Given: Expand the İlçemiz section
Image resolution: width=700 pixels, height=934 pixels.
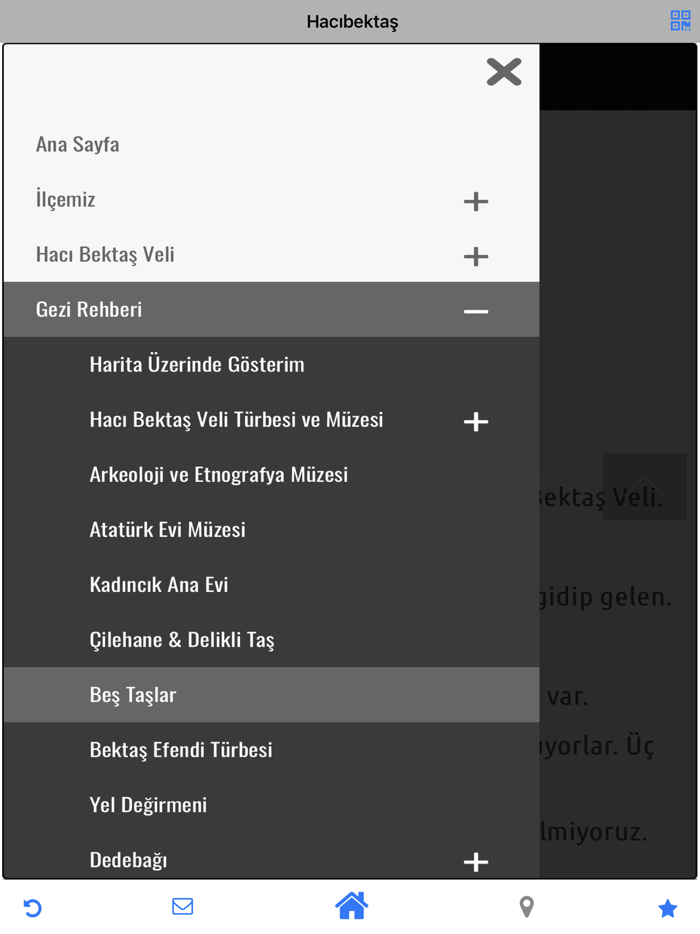Looking at the screenshot, I should (476, 201).
